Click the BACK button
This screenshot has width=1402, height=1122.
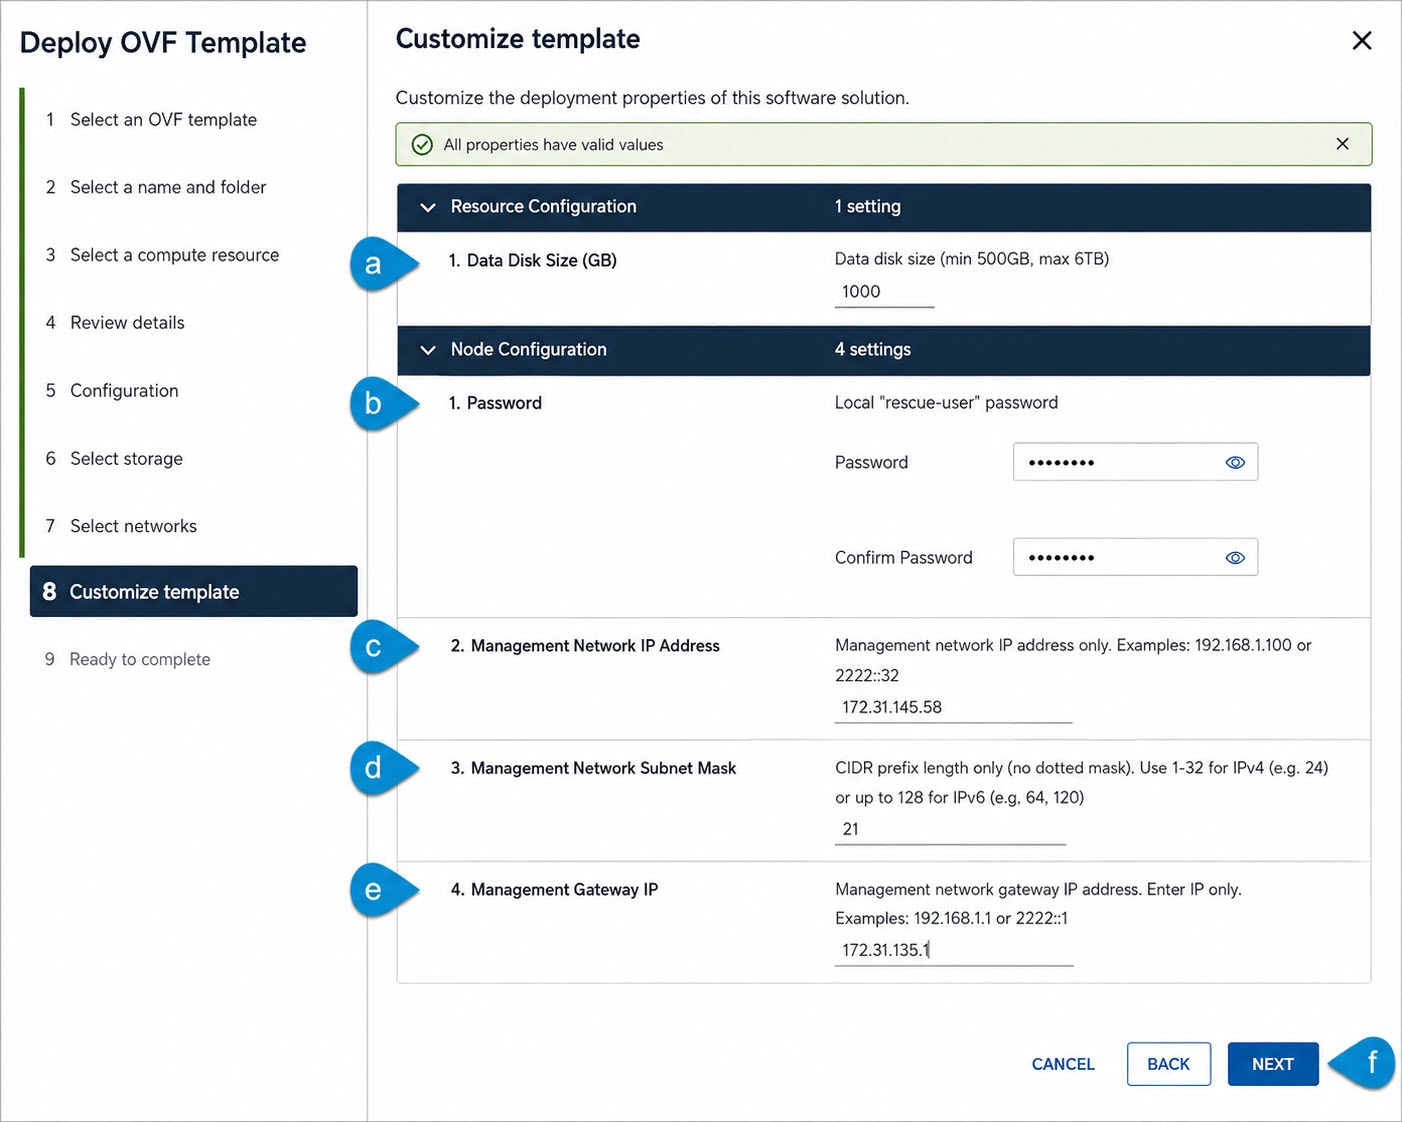[1168, 1064]
